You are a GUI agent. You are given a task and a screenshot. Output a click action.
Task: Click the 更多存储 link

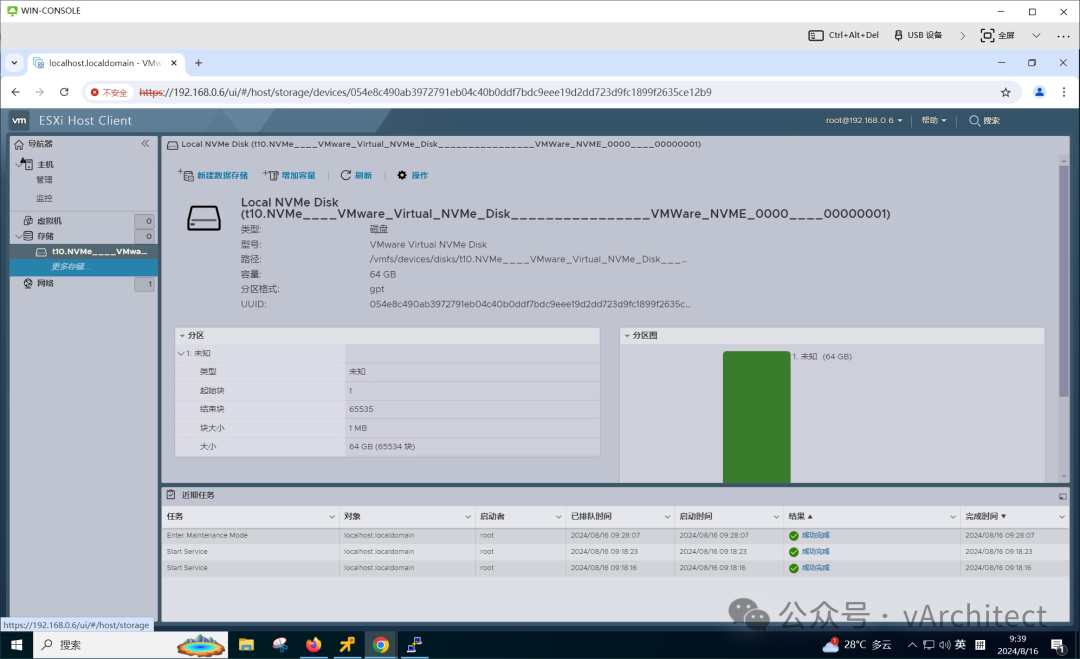tap(70, 267)
